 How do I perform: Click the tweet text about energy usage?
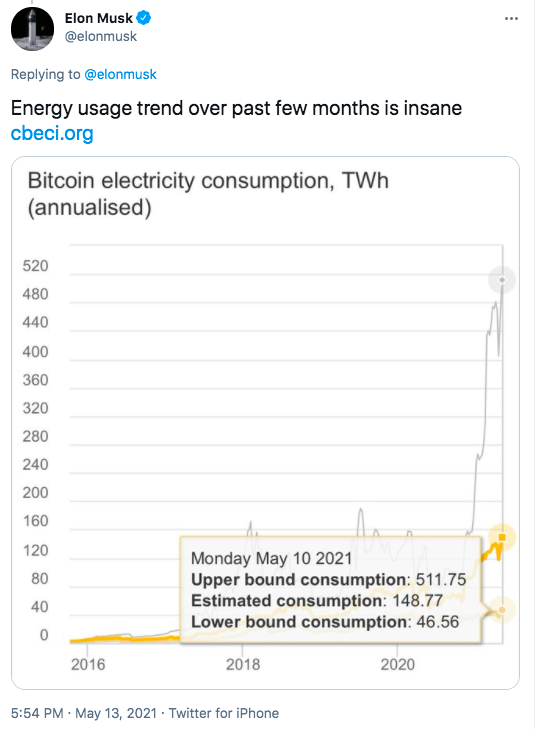(236, 108)
